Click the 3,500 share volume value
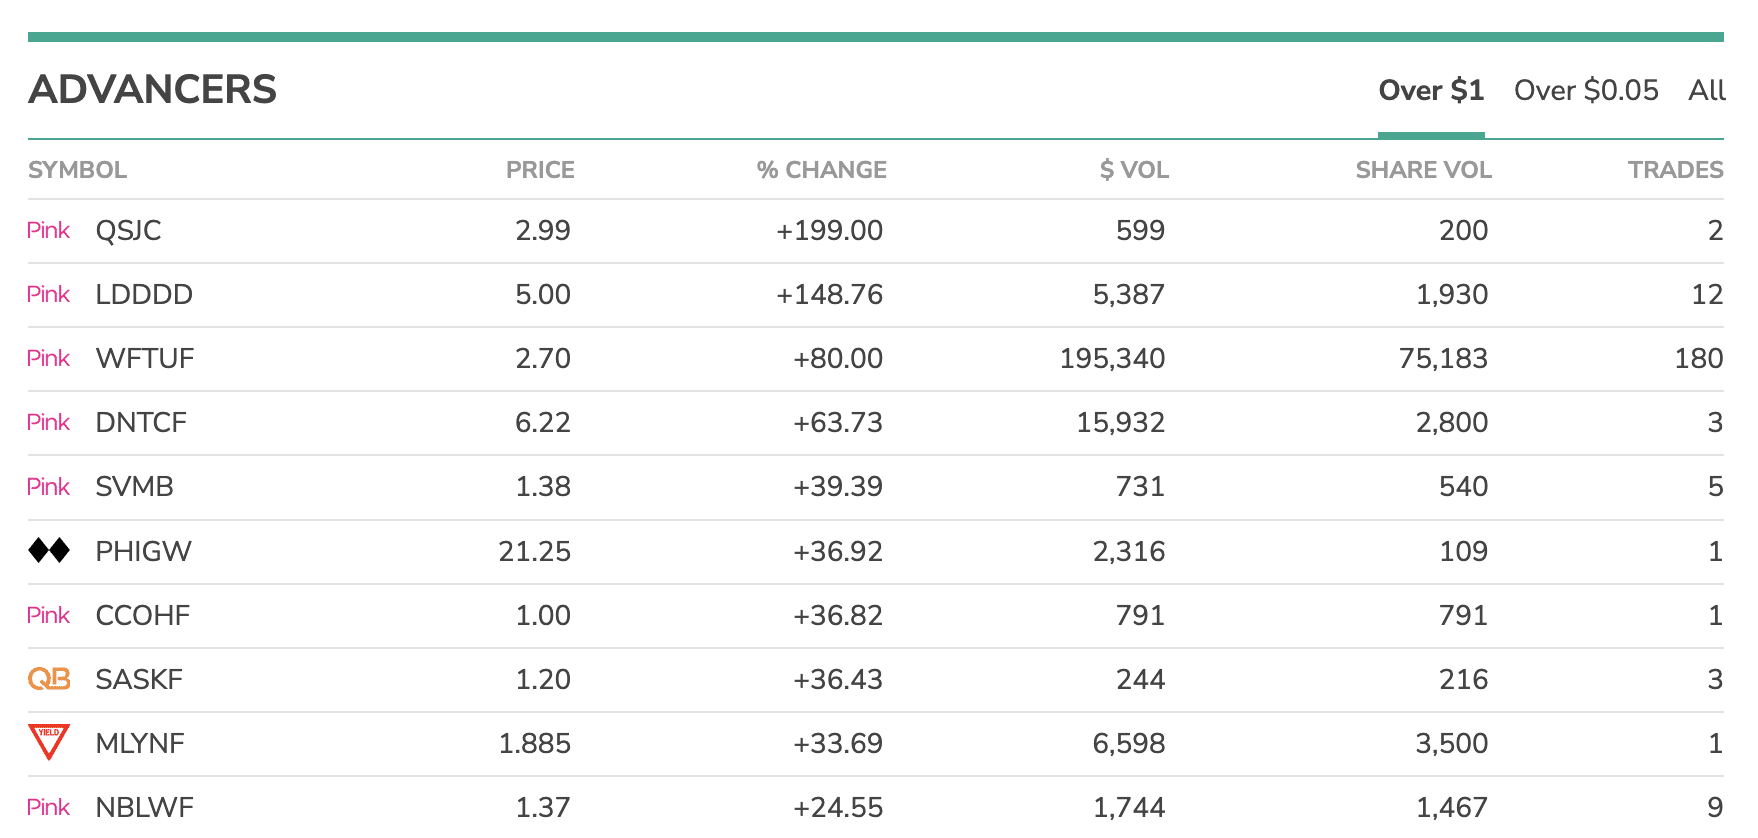Screen dimensions: 1758x838 point(1452,743)
